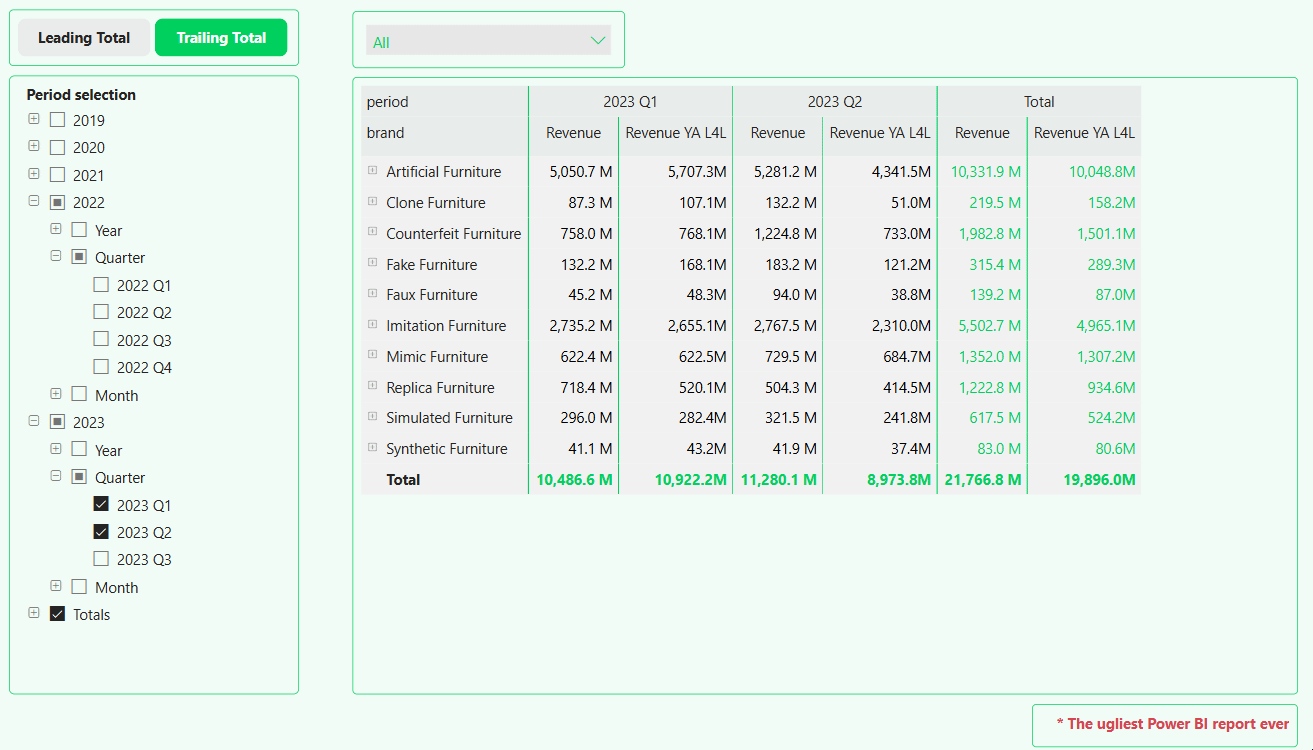Click the Mimic Furniture brand name

pos(437,357)
